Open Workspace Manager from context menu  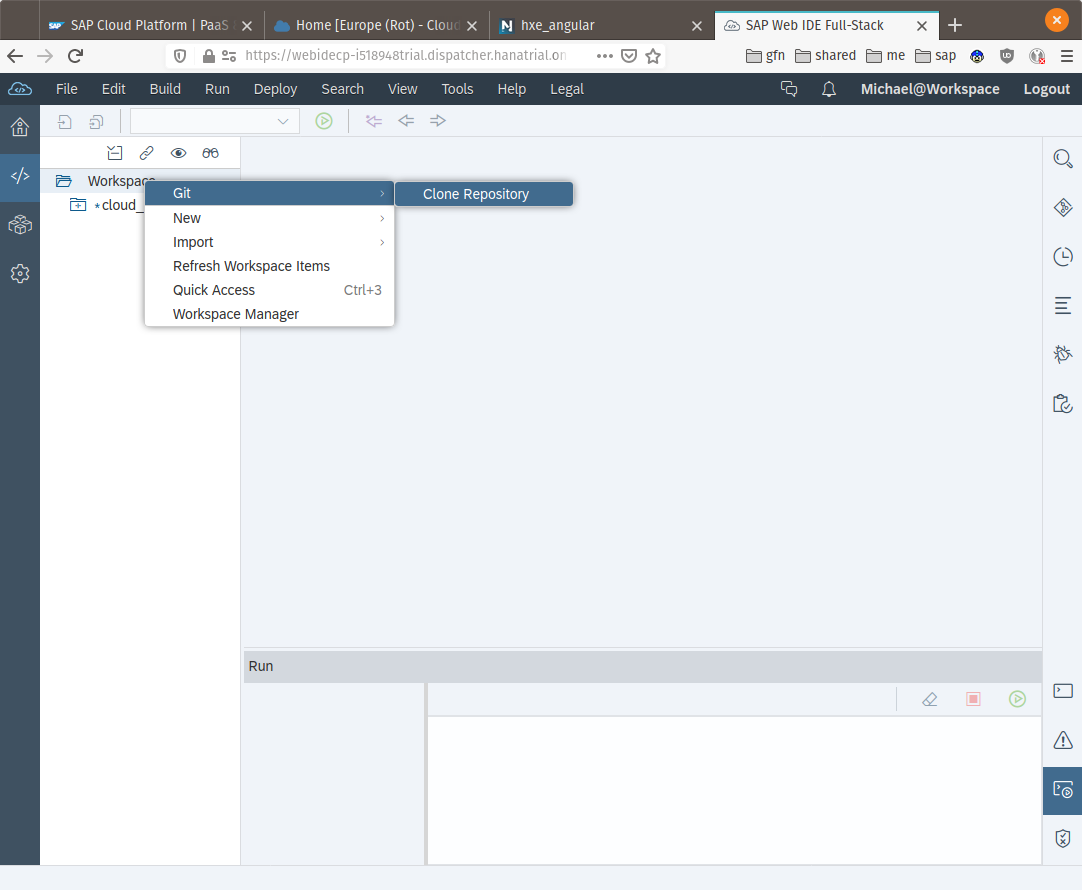pos(269,315)
